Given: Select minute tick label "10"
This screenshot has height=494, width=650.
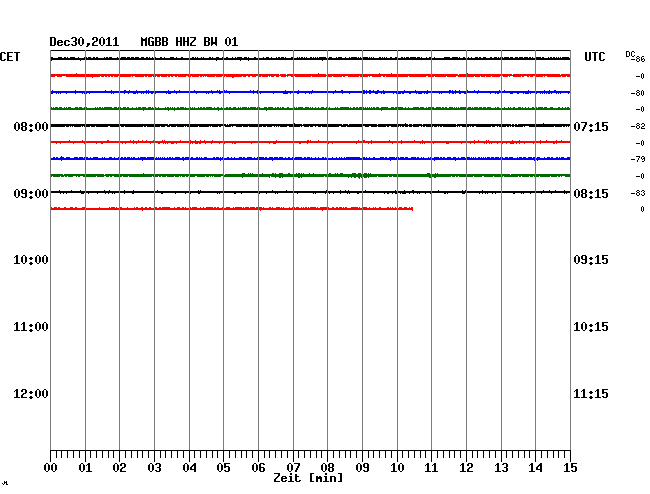Looking at the screenshot, I should coord(397,468).
